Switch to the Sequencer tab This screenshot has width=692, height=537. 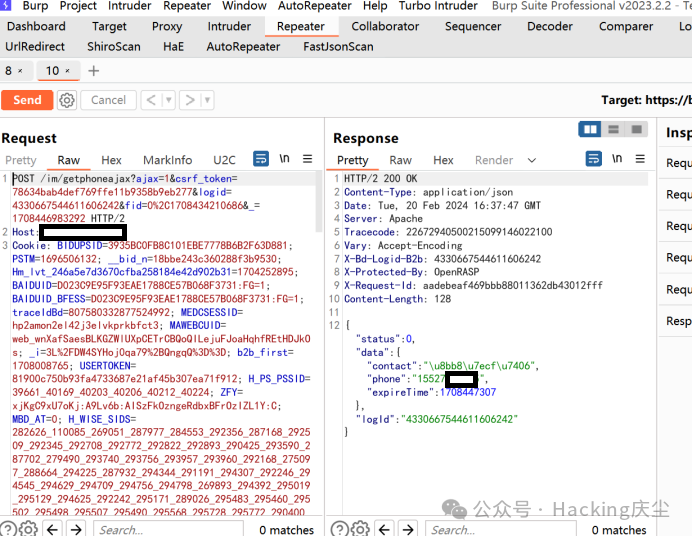(473, 26)
